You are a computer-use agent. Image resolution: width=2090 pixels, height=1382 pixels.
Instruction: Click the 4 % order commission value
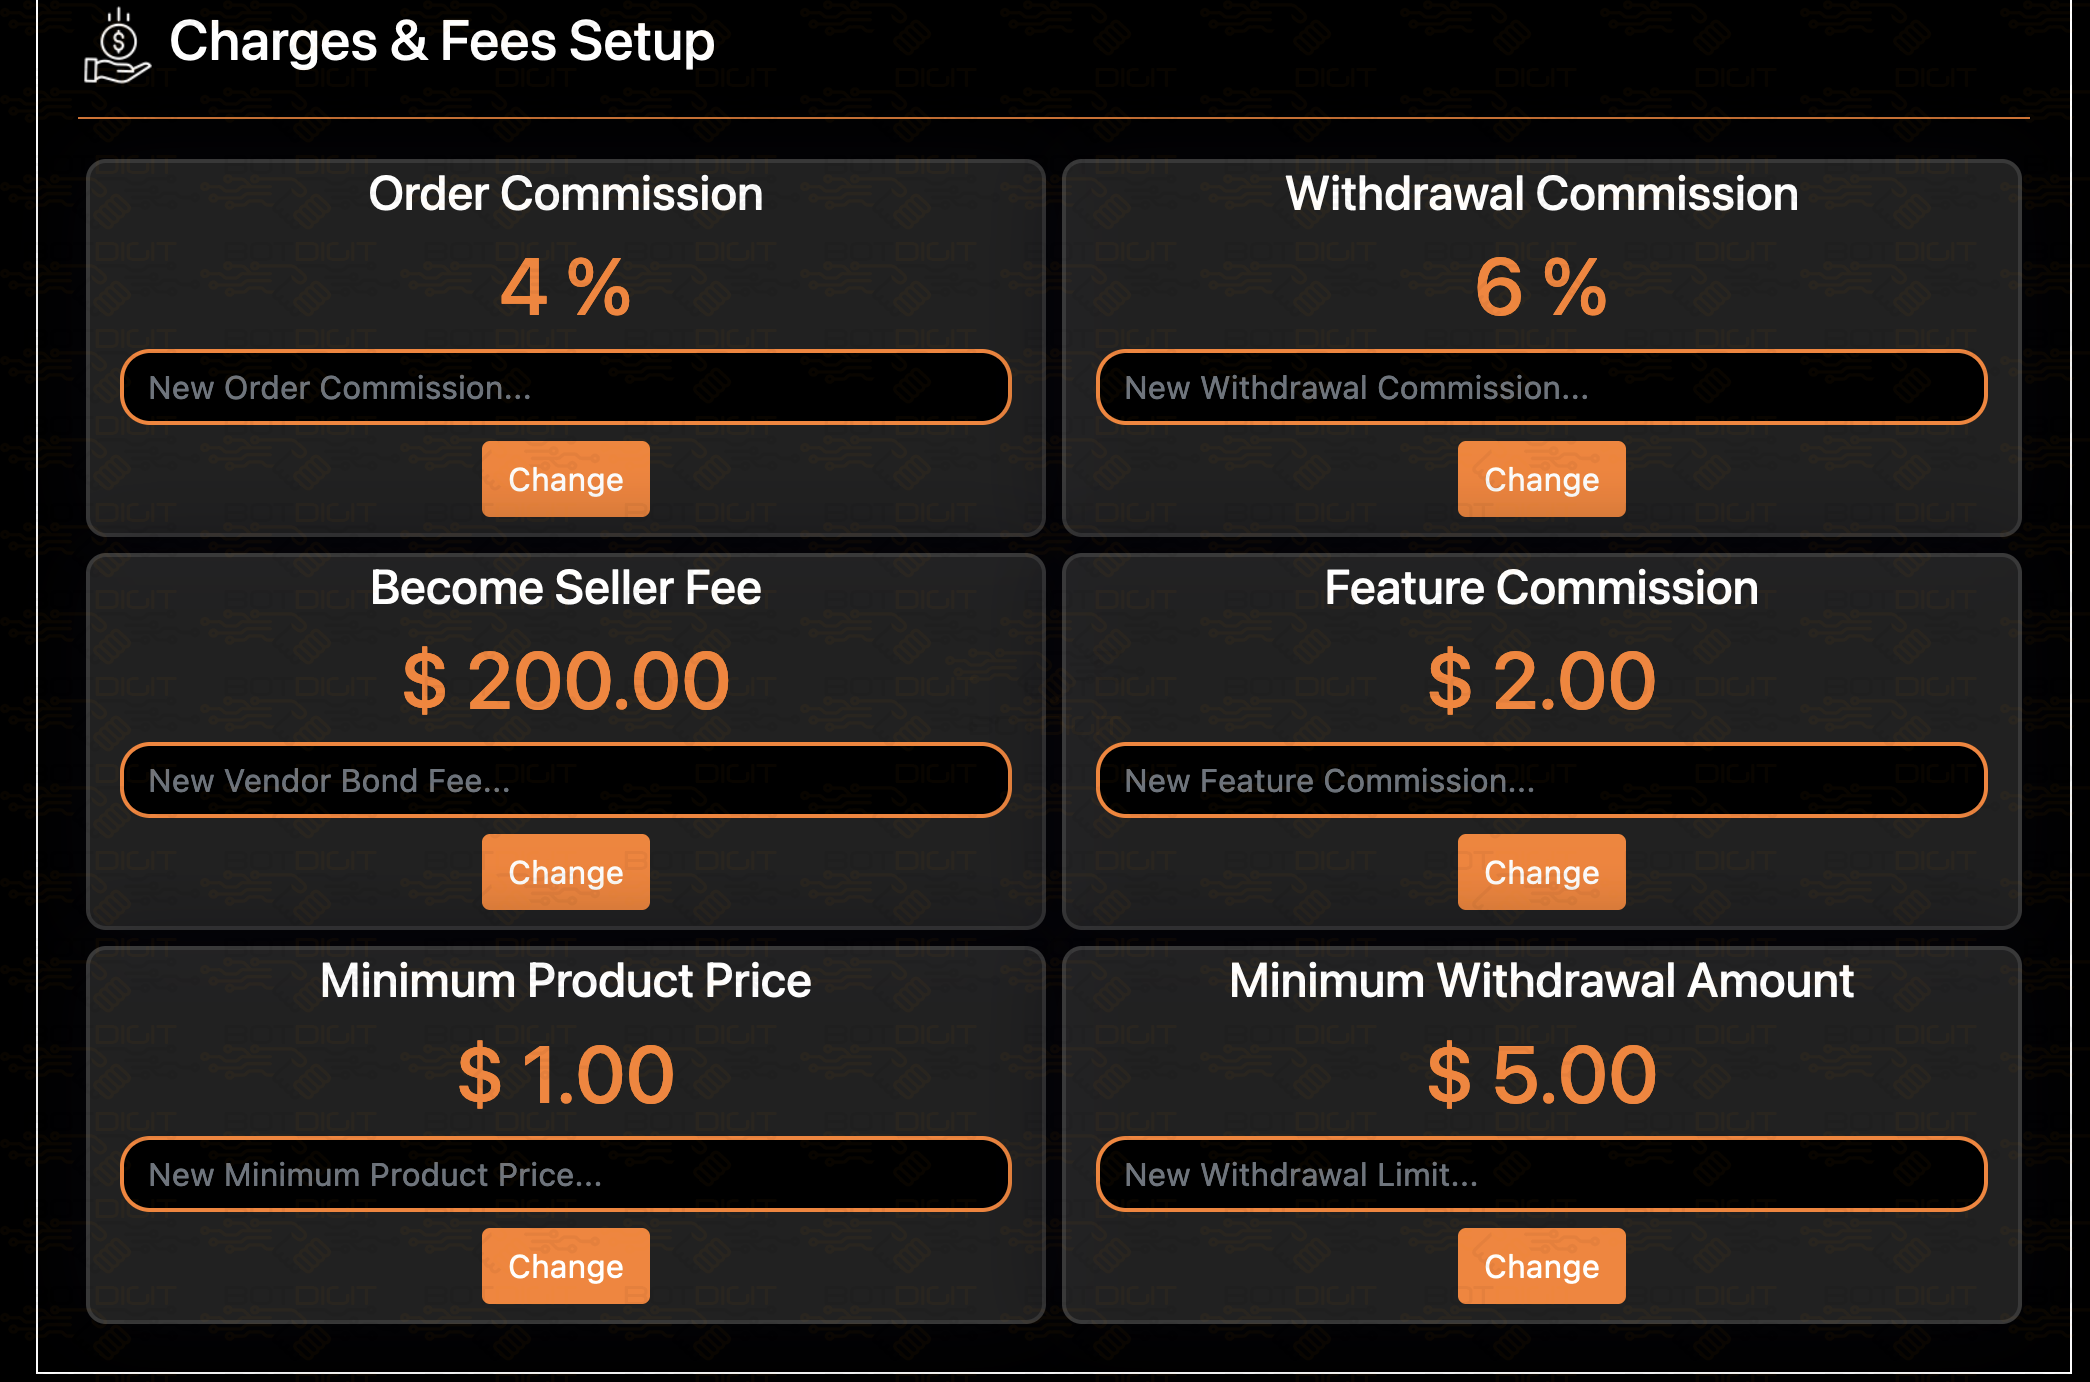pyautogui.click(x=566, y=288)
